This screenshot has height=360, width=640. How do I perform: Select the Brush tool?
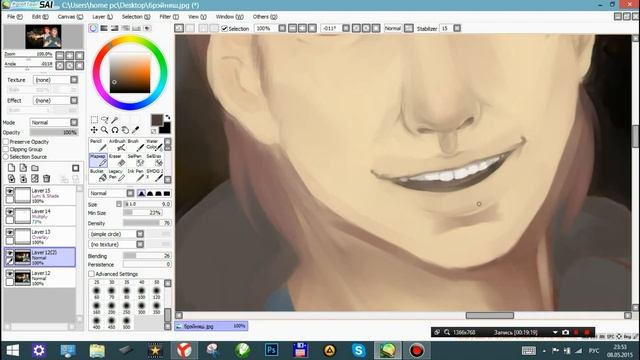pyautogui.click(x=136, y=145)
